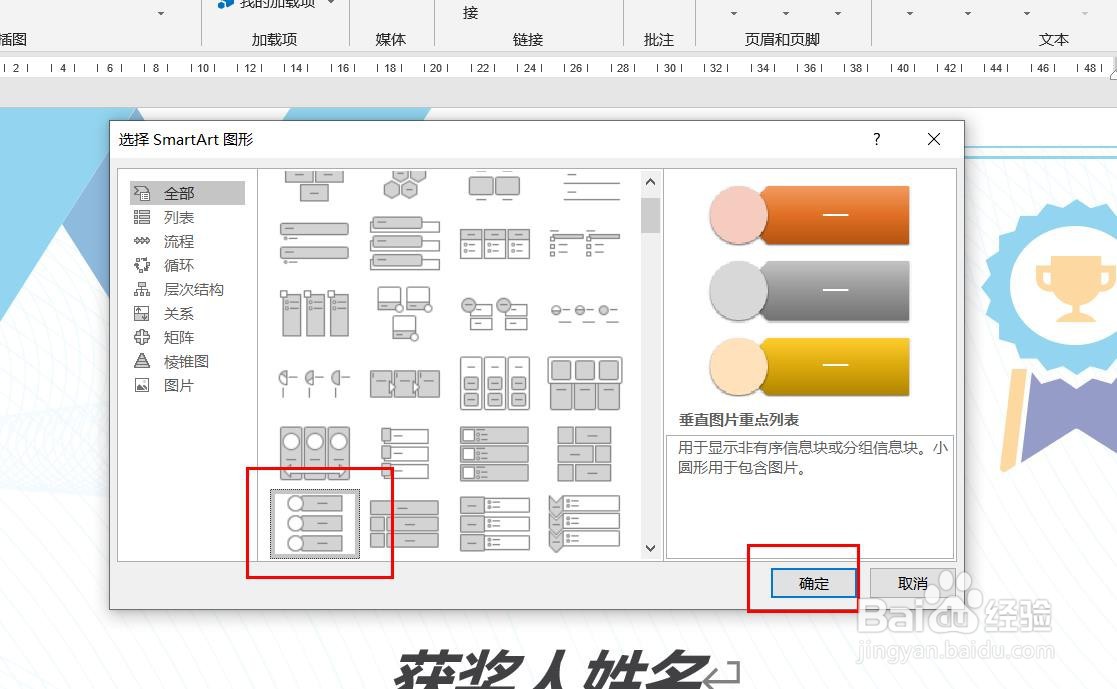Click the layout list scroll-down arrow
Viewport: 1117px width, 689px height.
click(650, 548)
